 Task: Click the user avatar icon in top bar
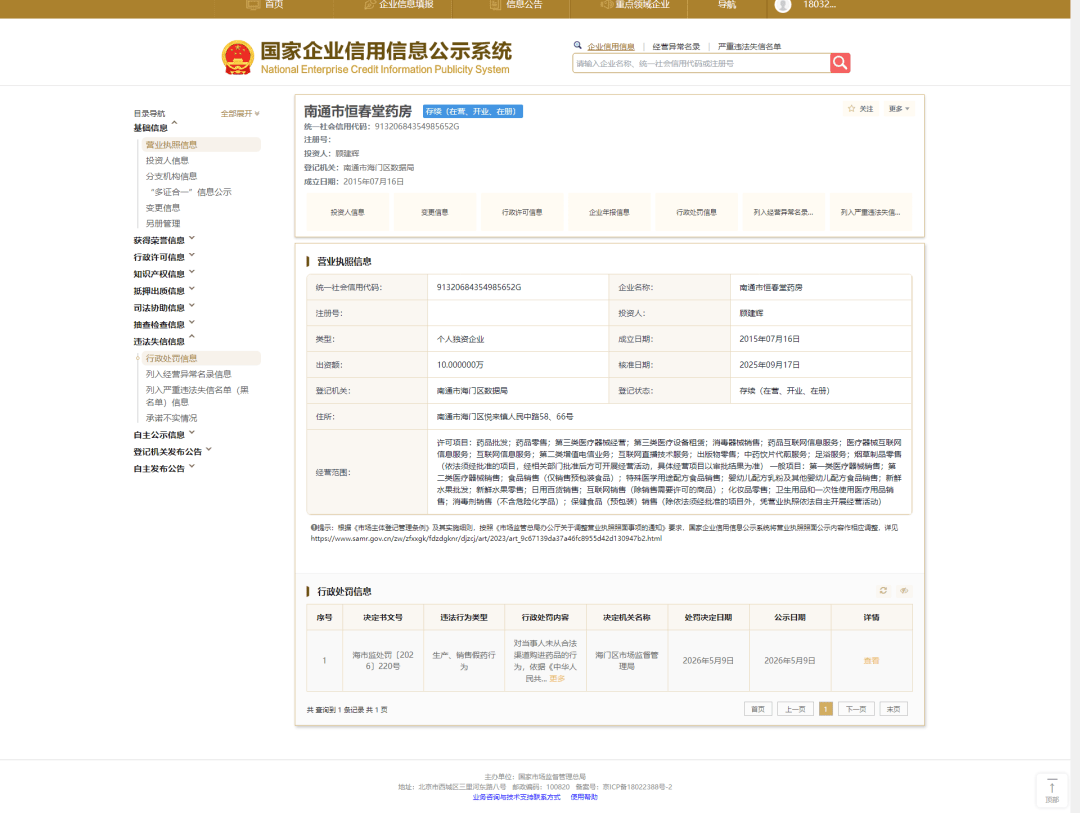[x=782, y=6]
